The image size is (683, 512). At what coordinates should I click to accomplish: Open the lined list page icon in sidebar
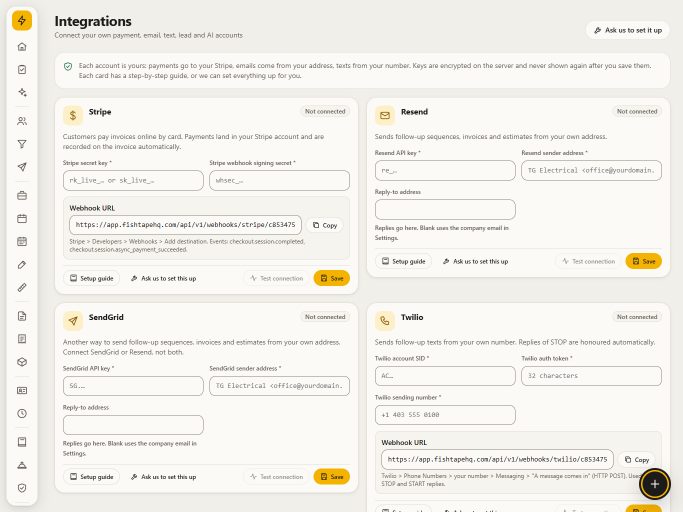[22, 339]
